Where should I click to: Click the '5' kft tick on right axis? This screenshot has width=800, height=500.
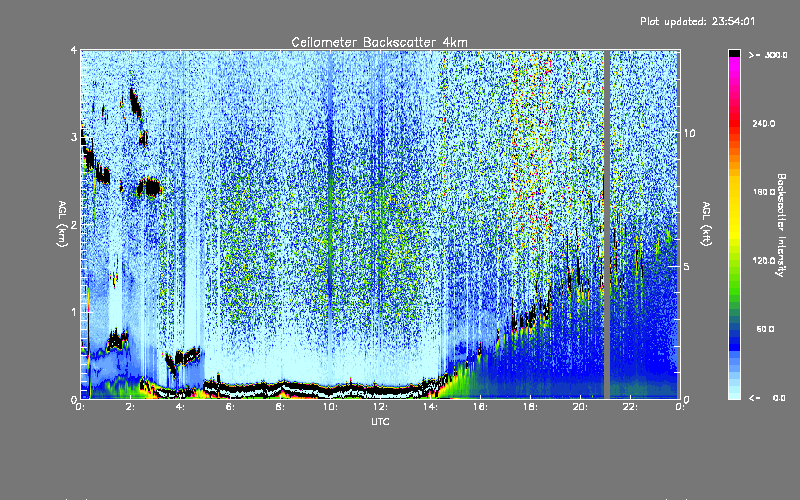click(x=686, y=266)
